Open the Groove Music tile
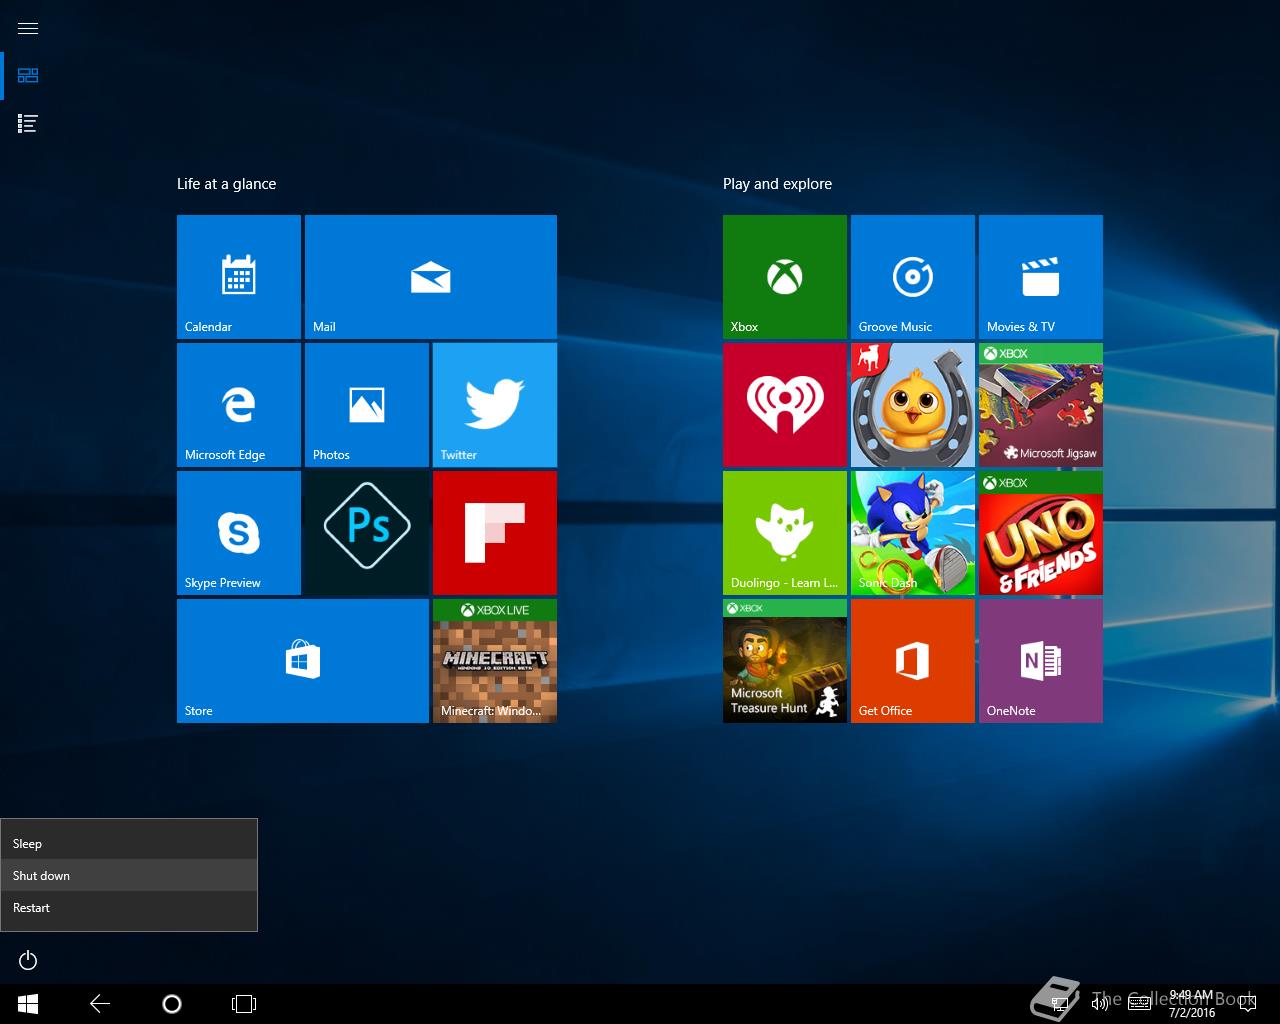 coord(913,277)
